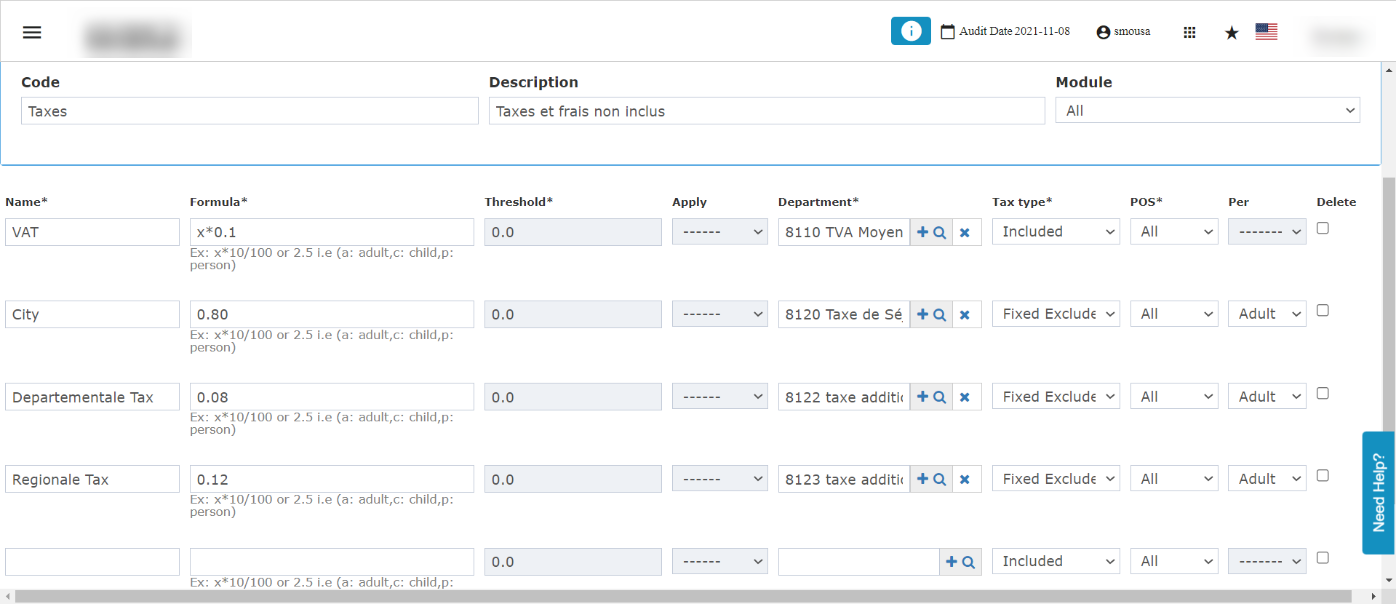This screenshot has width=1396, height=604.
Task: Tick Delete checkbox for VAT row
Action: (1323, 228)
